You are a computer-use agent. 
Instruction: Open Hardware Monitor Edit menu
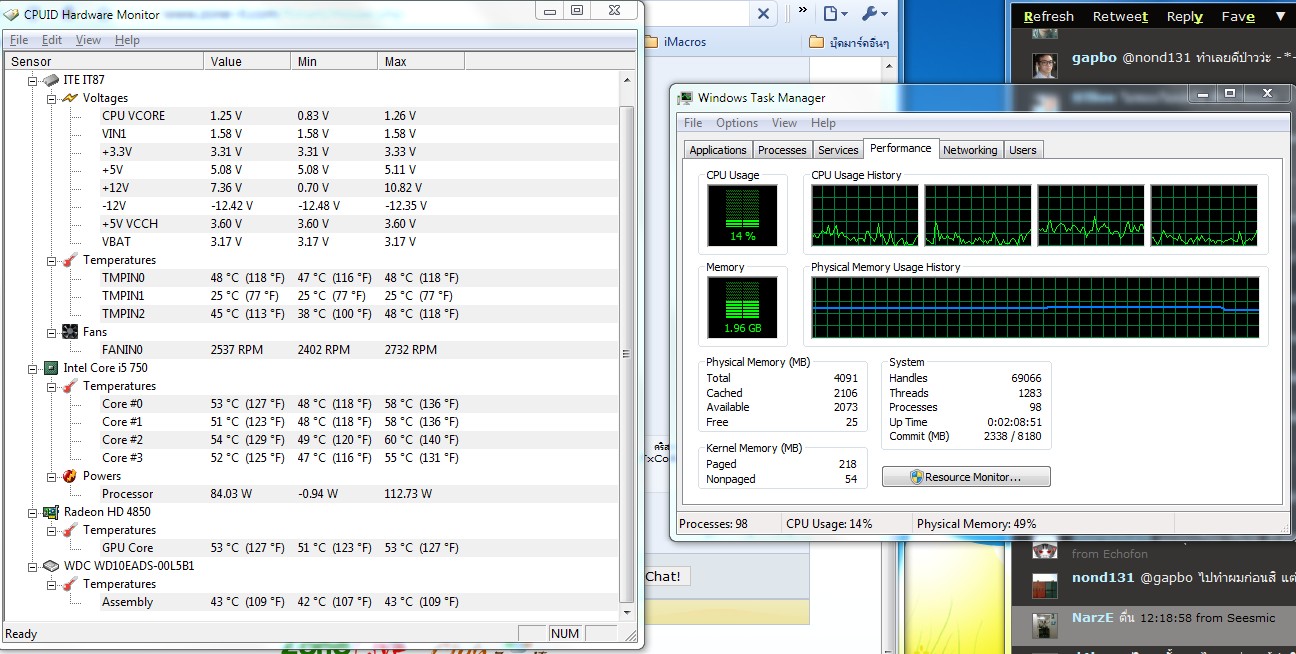[x=52, y=40]
